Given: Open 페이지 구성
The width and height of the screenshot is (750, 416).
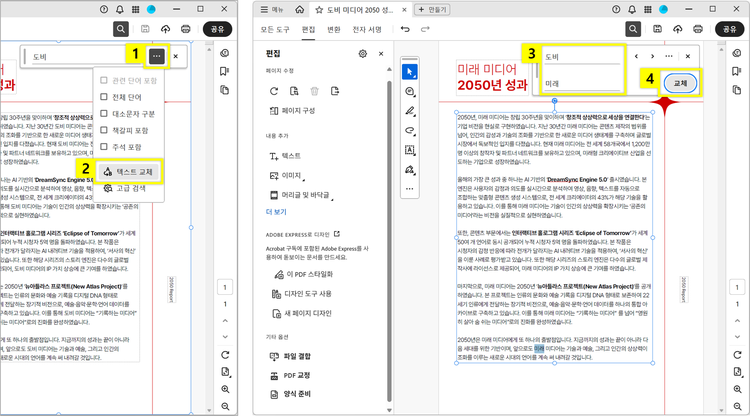Looking at the screenshot, I should tap(292, 110).
